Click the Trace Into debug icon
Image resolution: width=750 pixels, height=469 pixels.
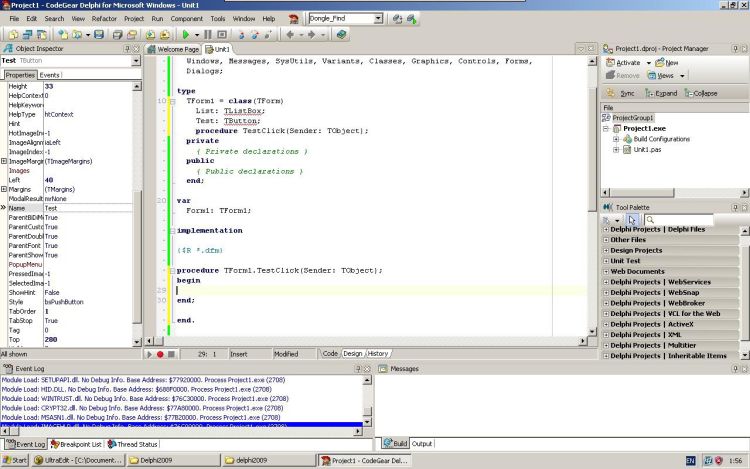pos(241,34)
